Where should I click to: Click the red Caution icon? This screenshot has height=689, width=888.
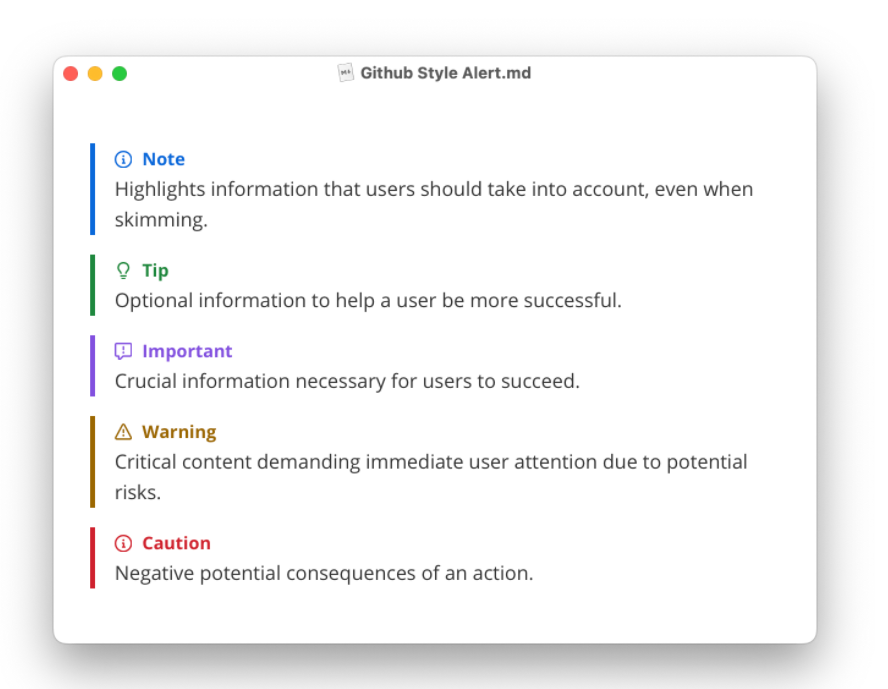coord(123,544)
